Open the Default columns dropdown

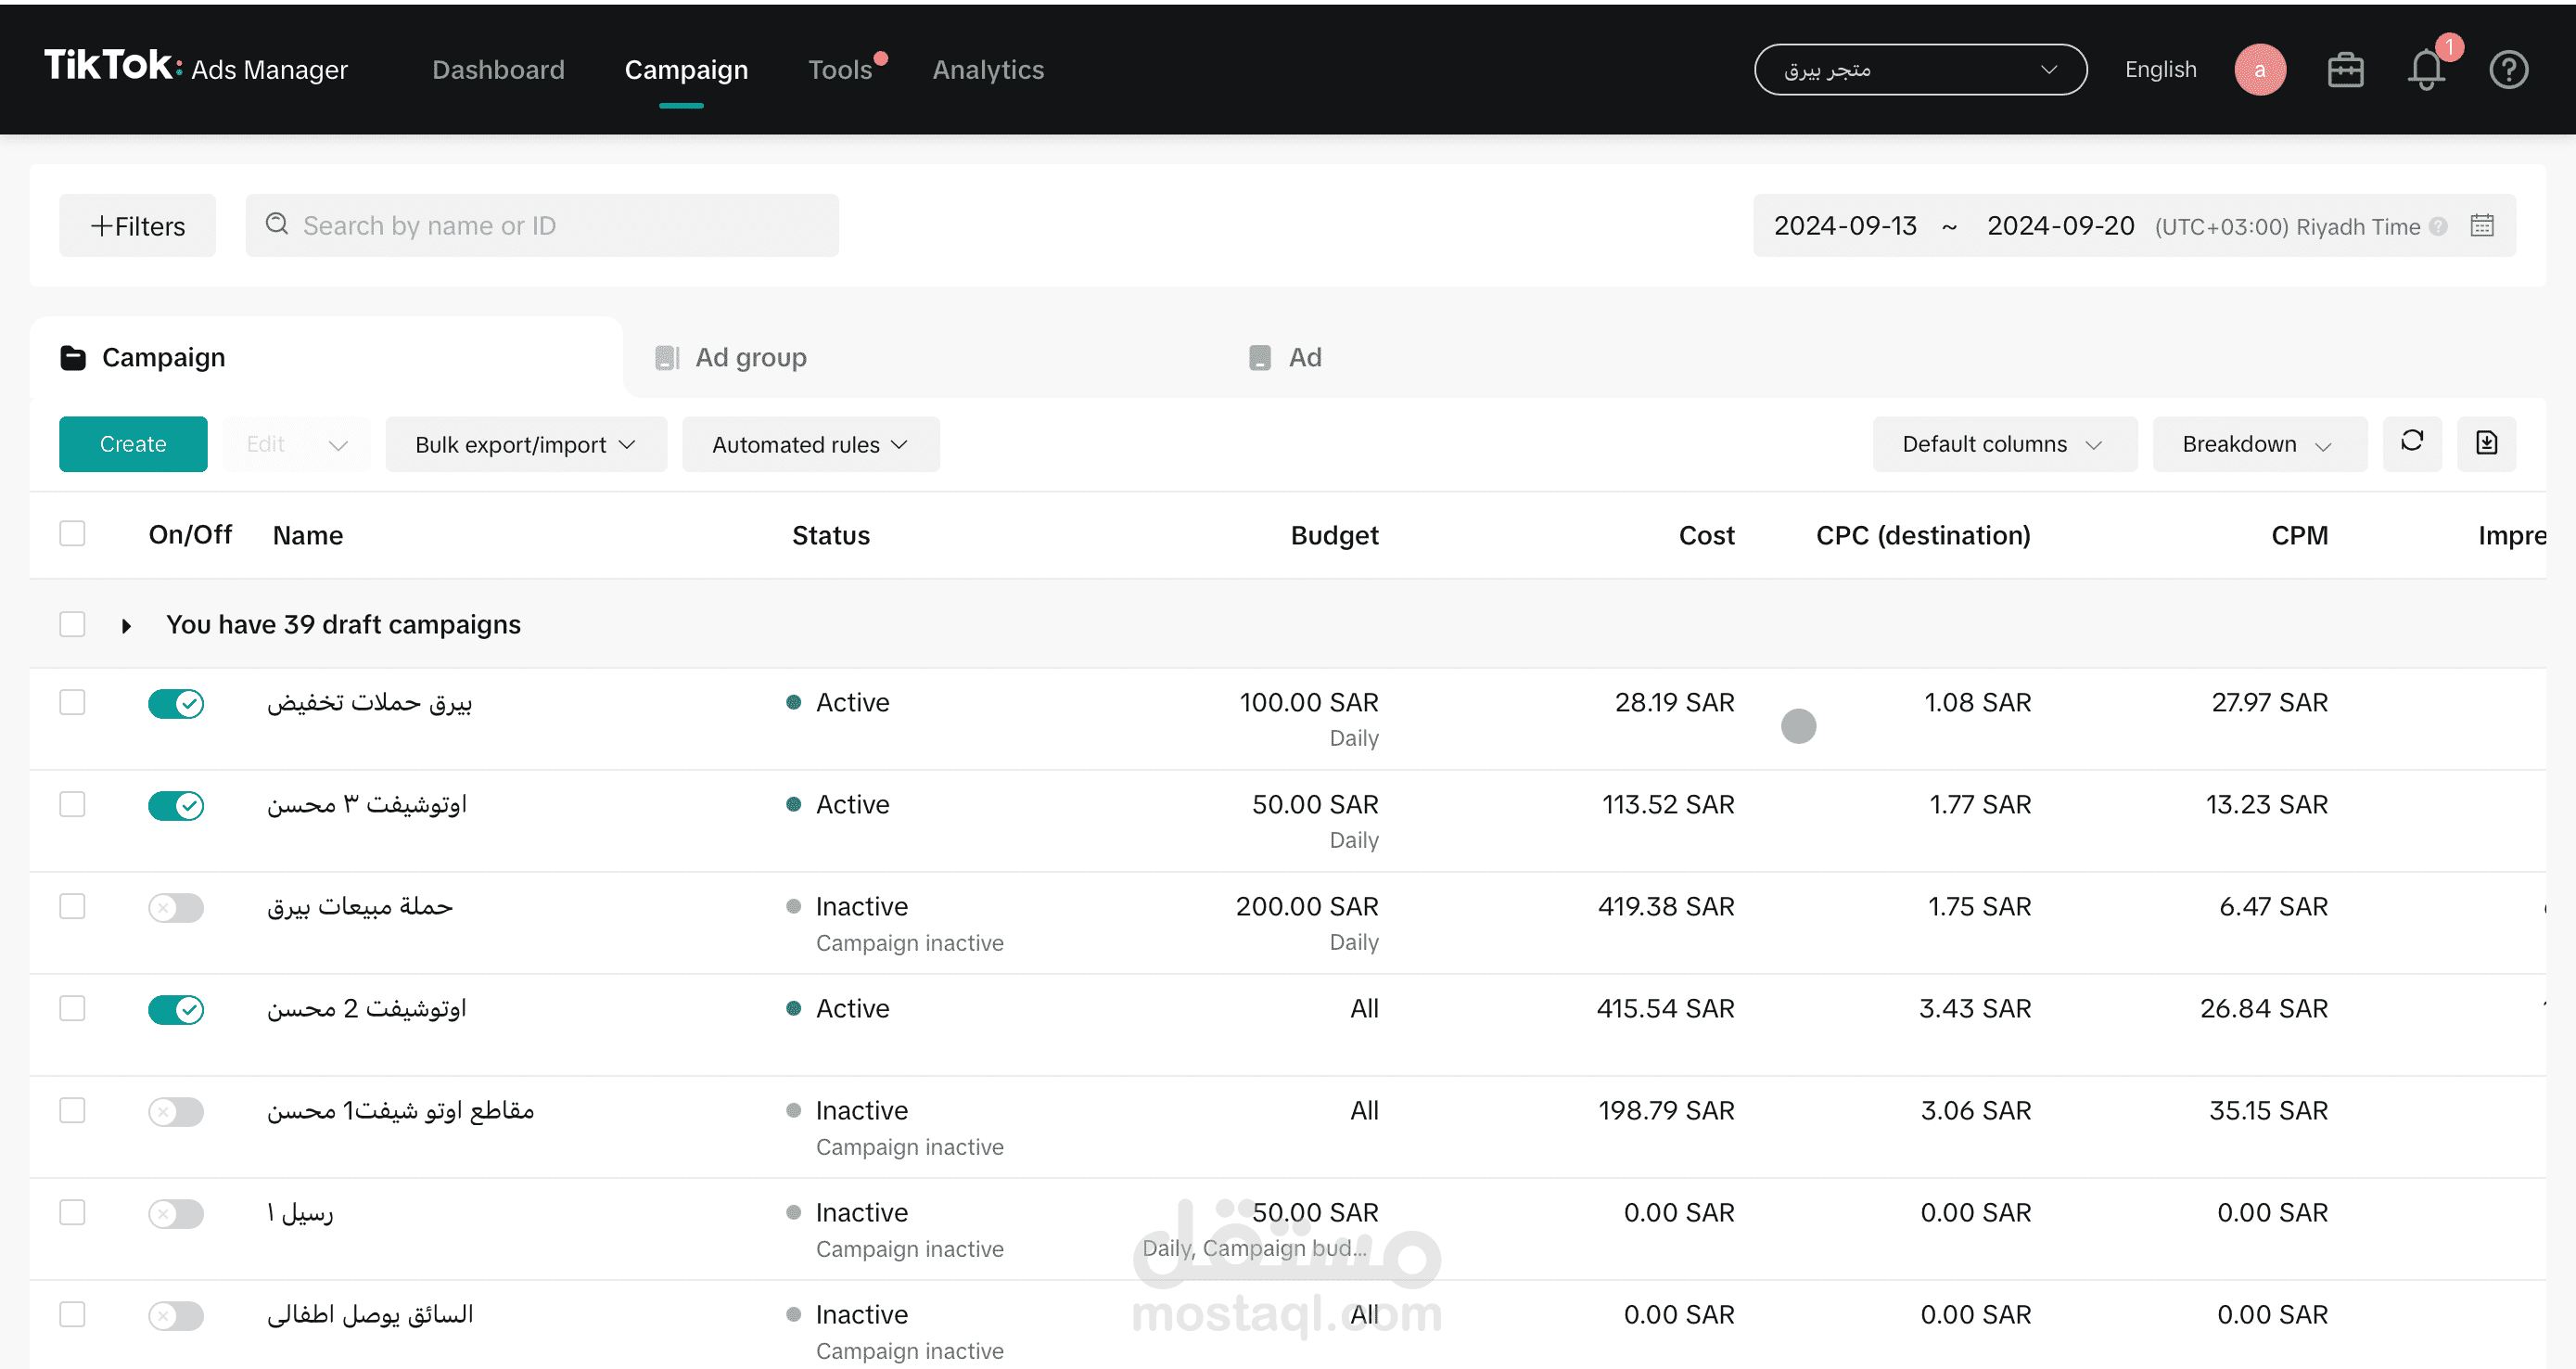click(2003, 444)
